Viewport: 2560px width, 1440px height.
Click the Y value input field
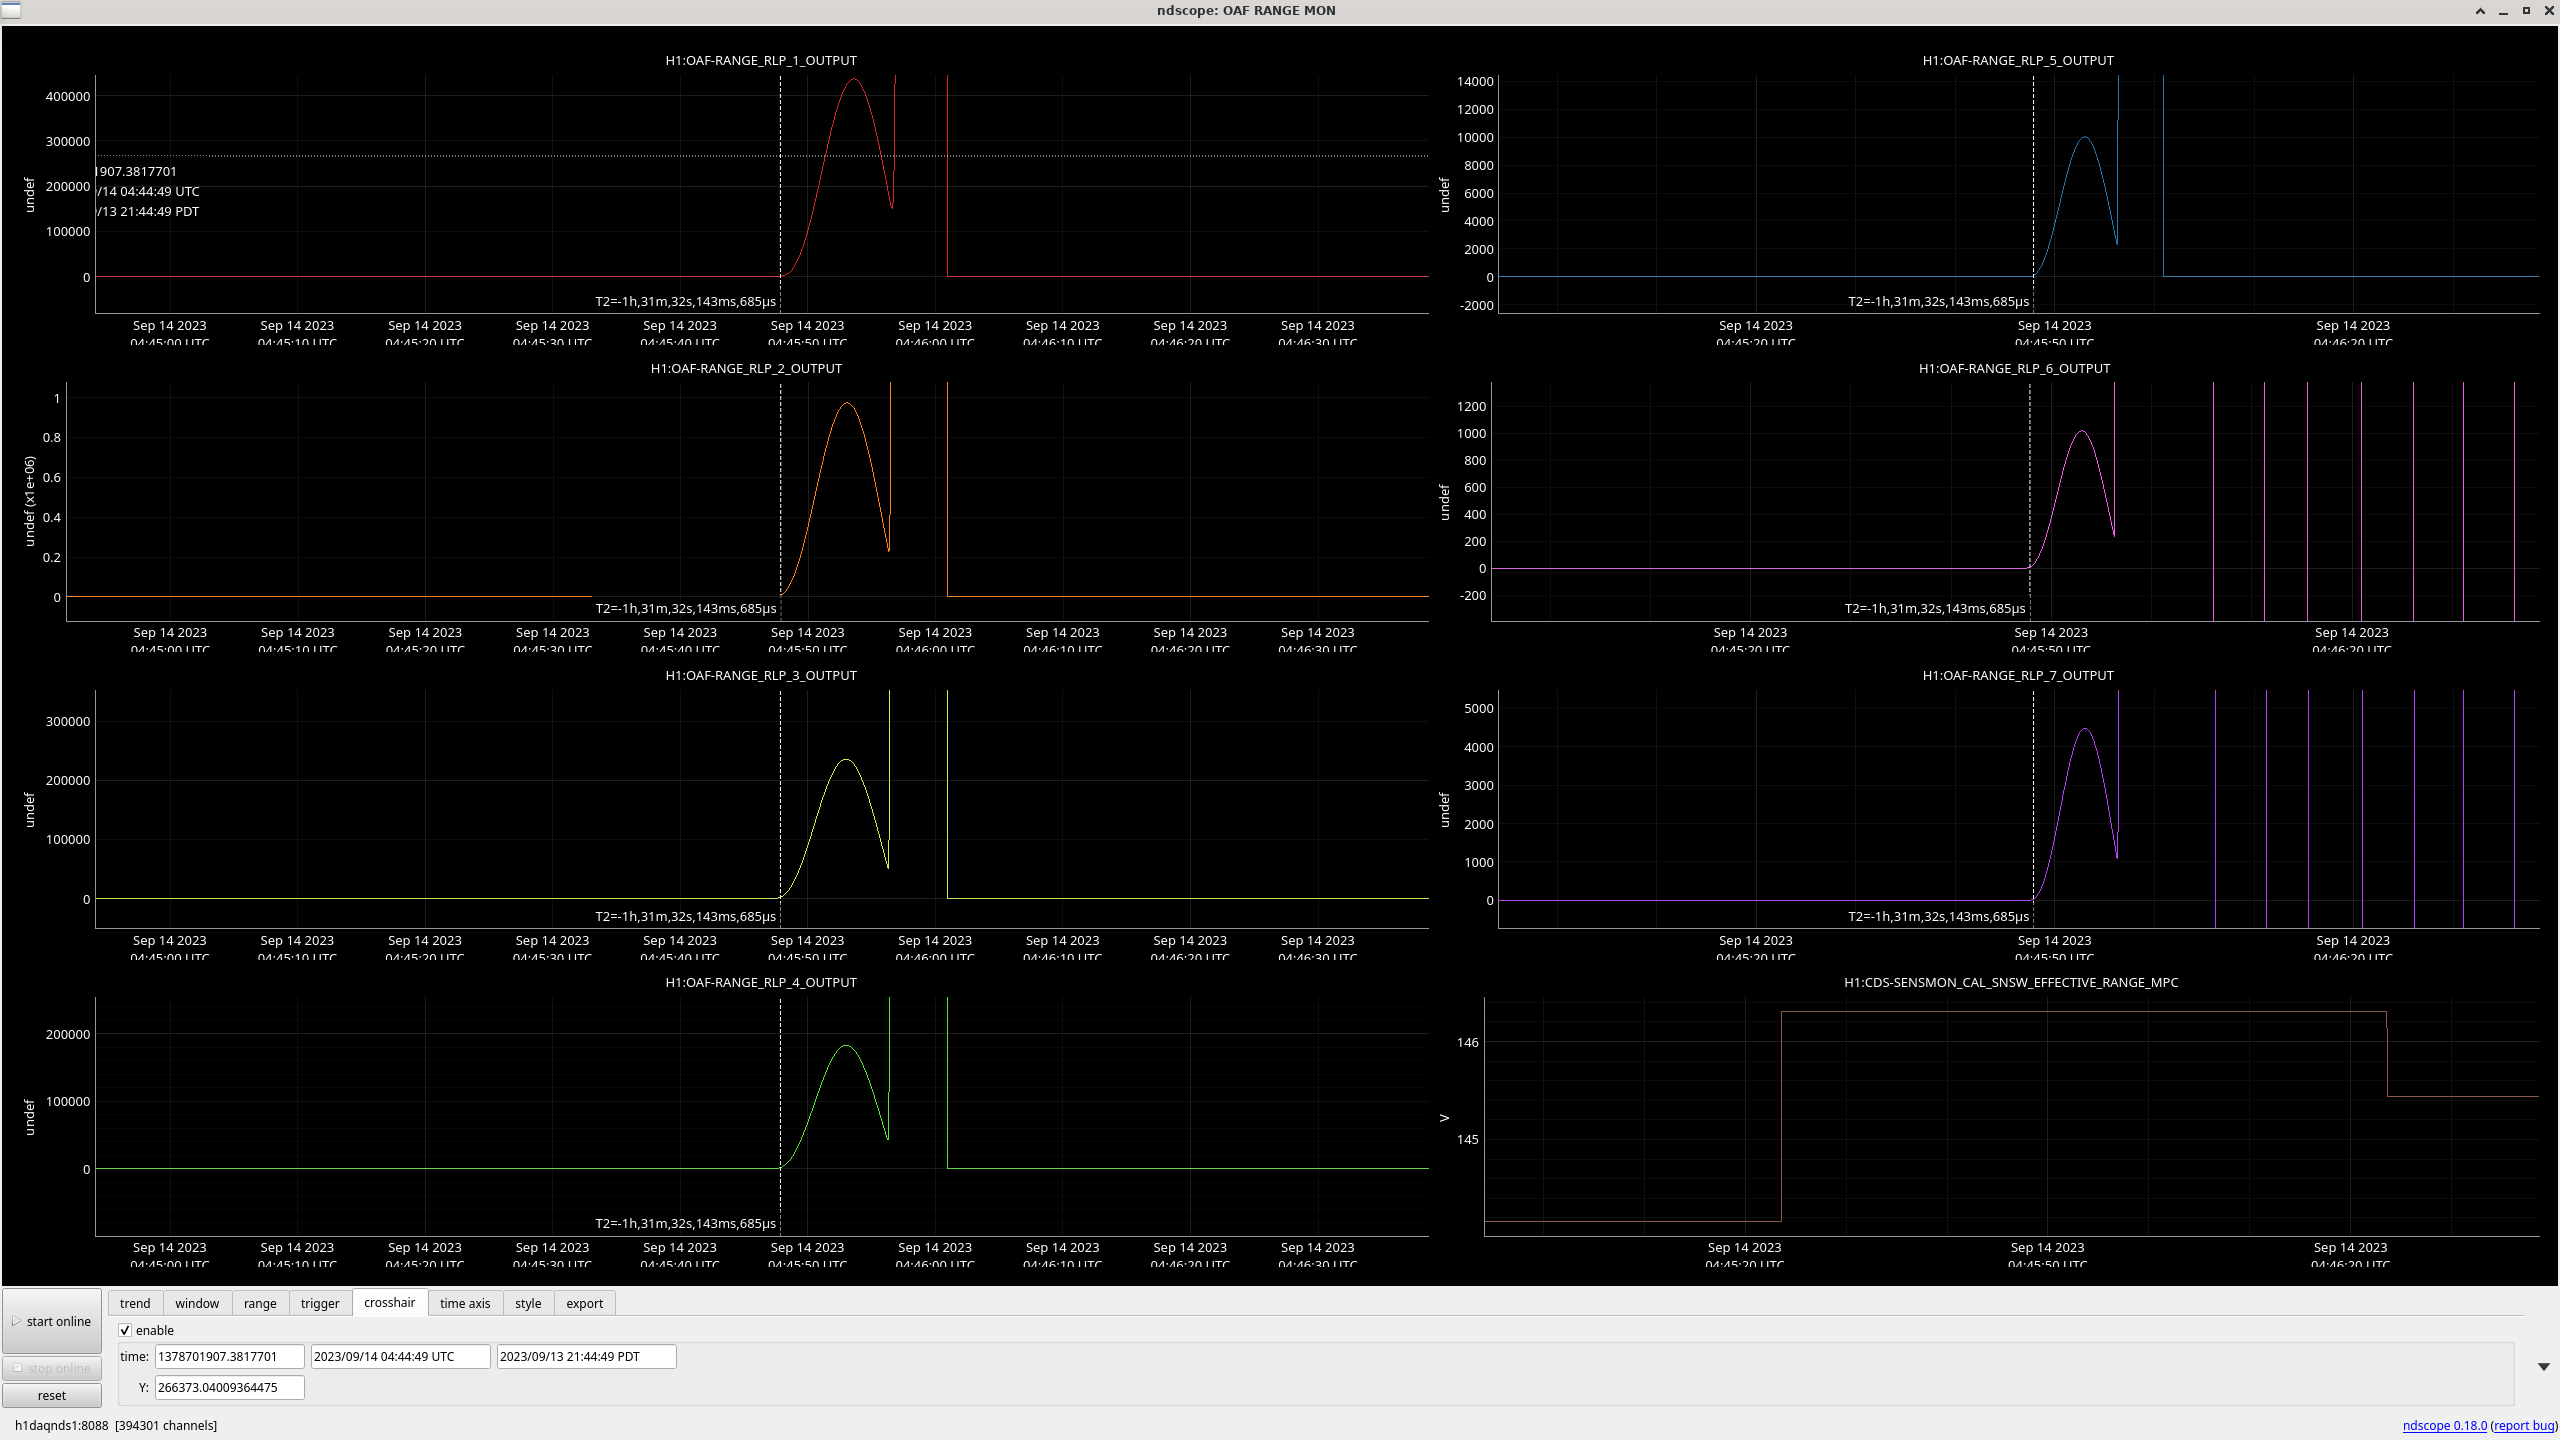click(x=229, y=1387)
